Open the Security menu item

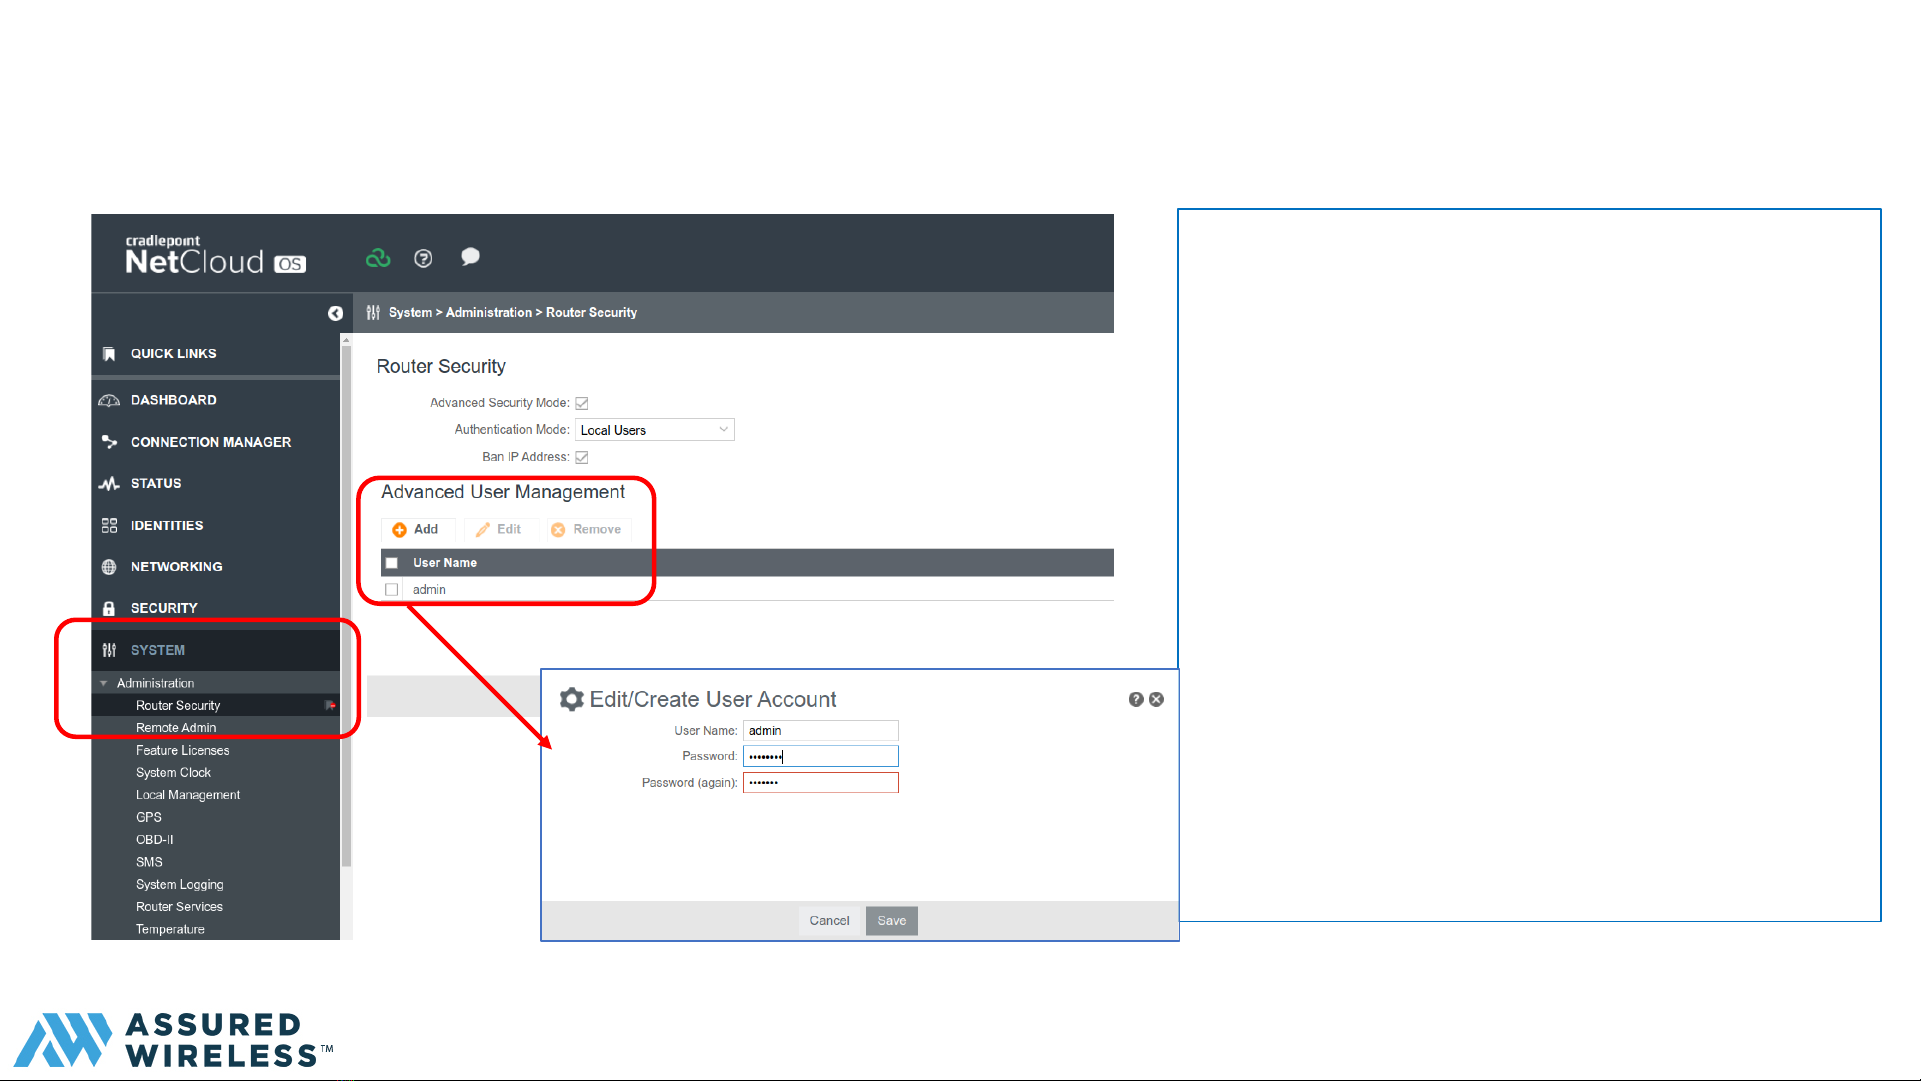pyautogui.click(x=164, y=608)
